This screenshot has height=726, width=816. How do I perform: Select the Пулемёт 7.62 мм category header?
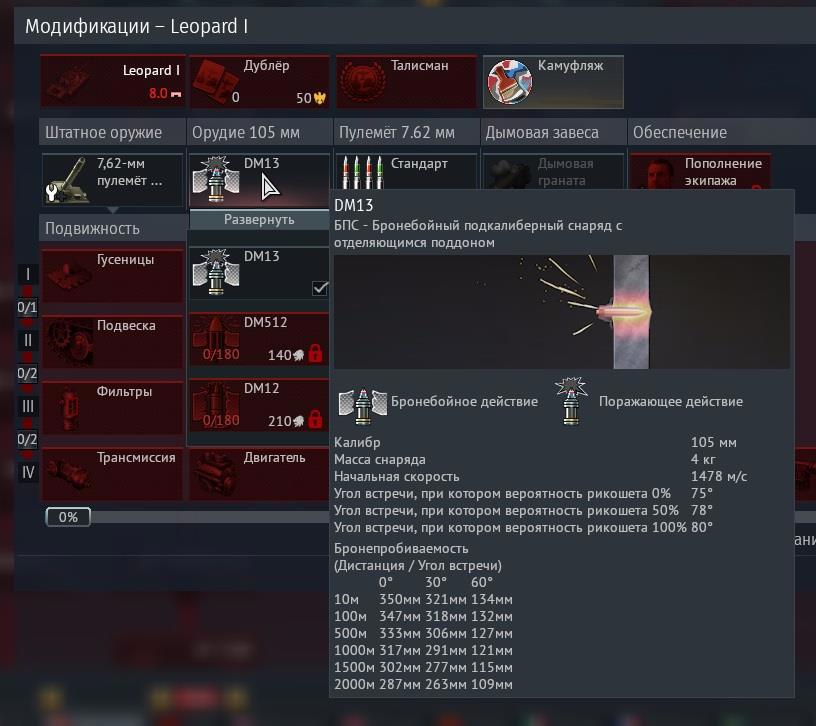(x=406, y=132)
